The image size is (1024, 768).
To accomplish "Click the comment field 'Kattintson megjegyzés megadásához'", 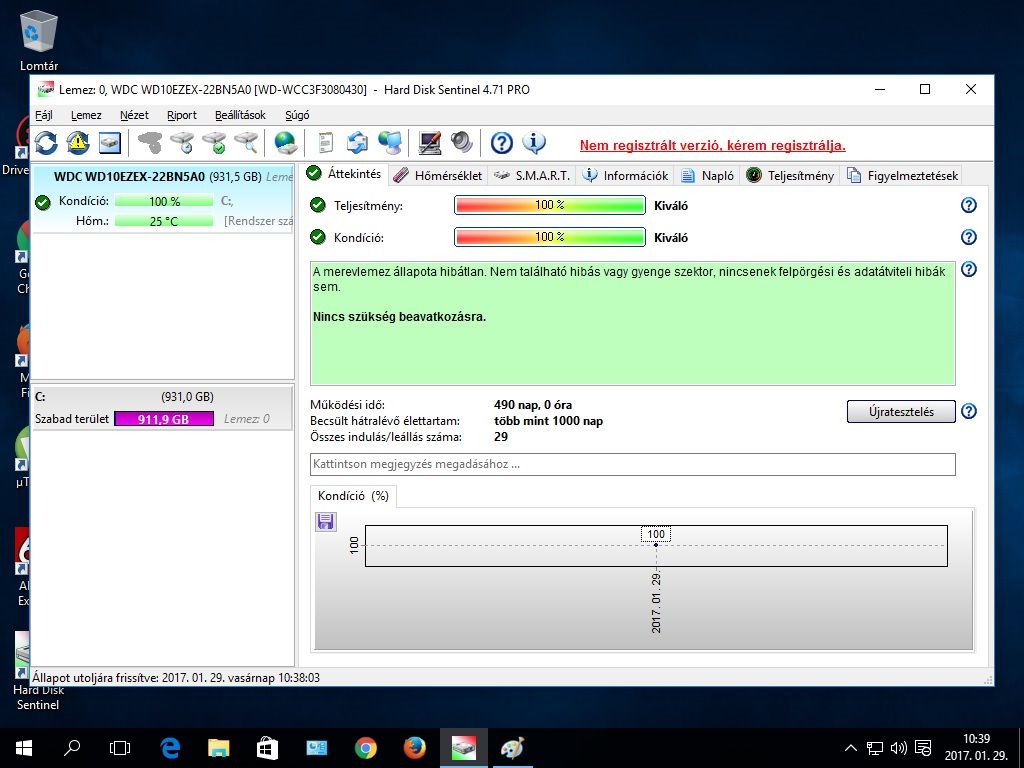I will [632, 464].
